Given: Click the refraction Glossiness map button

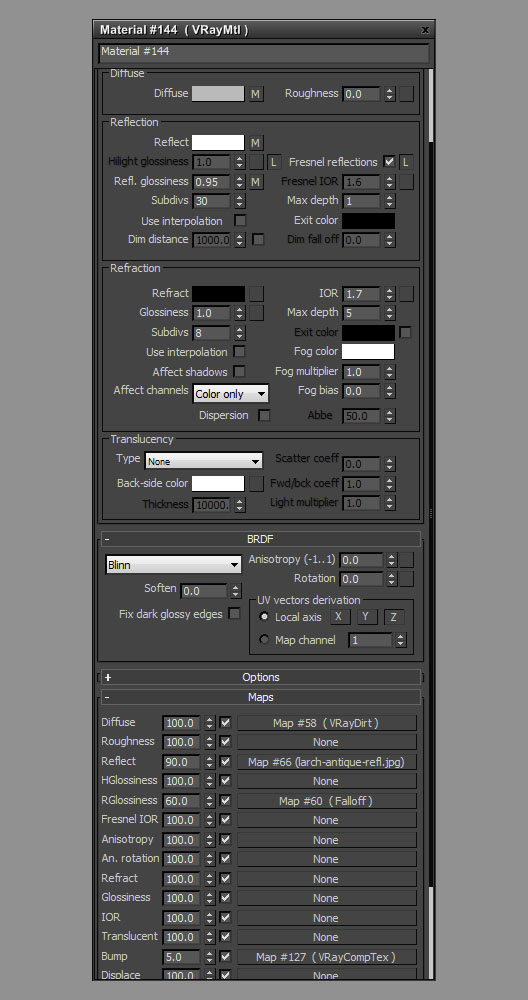Looking at the screenshot, I should point(256,312).
